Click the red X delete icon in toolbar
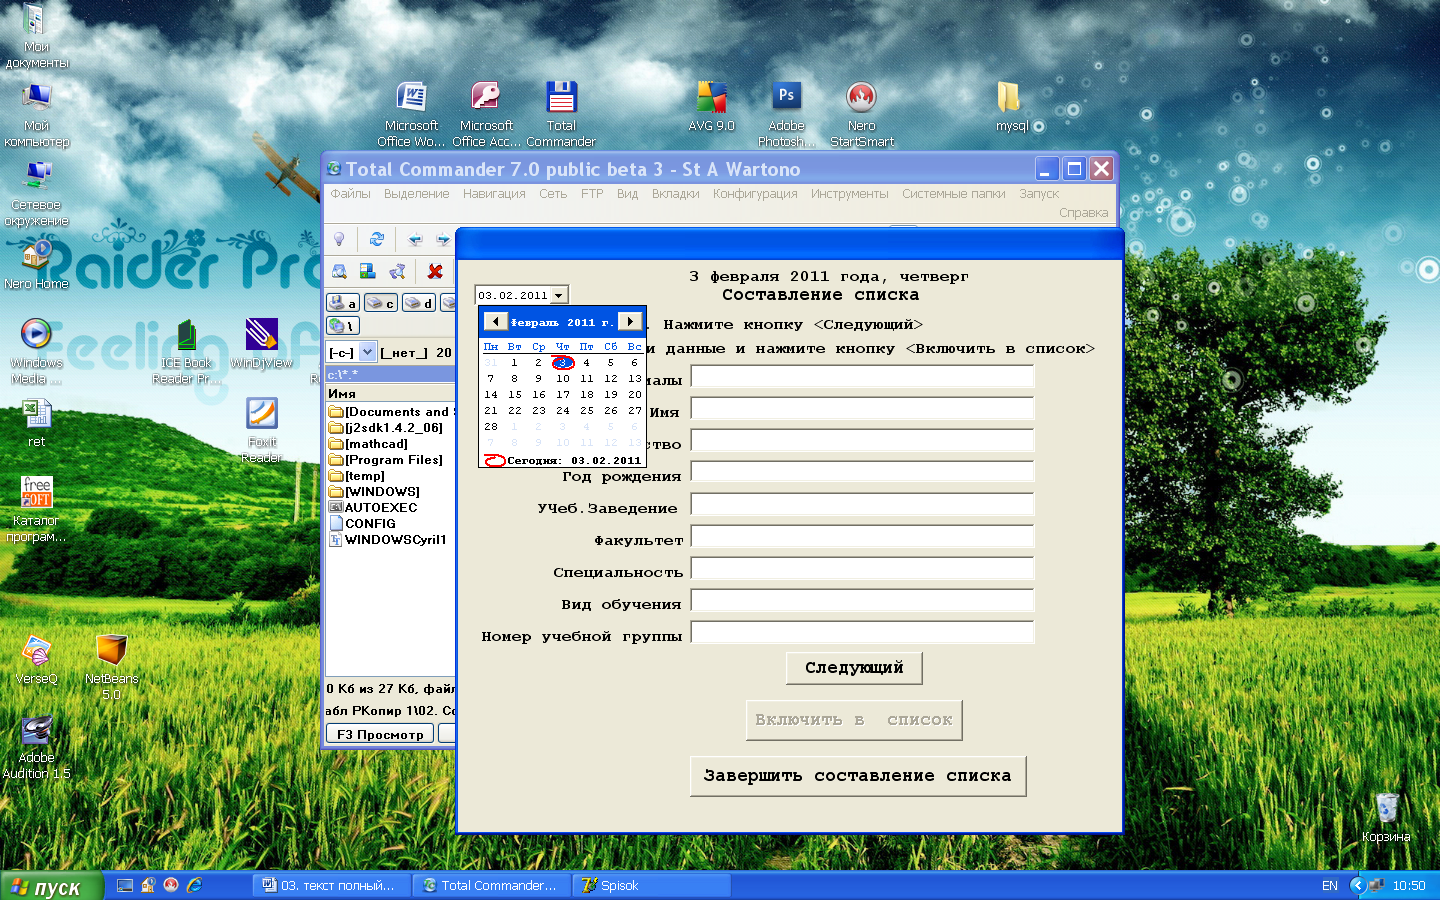Screen dimensions: 1440x900 click(x=435, y=271)
